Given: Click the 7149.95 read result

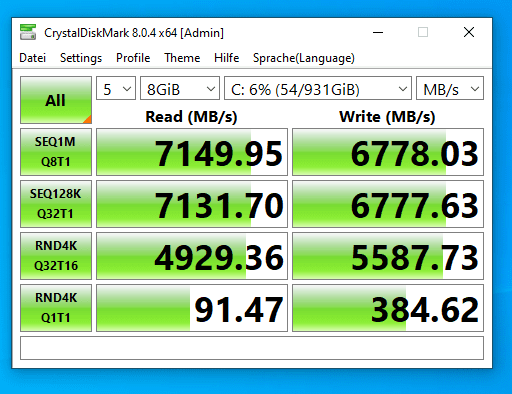Looking at the screenshot, I should [192, 152].
